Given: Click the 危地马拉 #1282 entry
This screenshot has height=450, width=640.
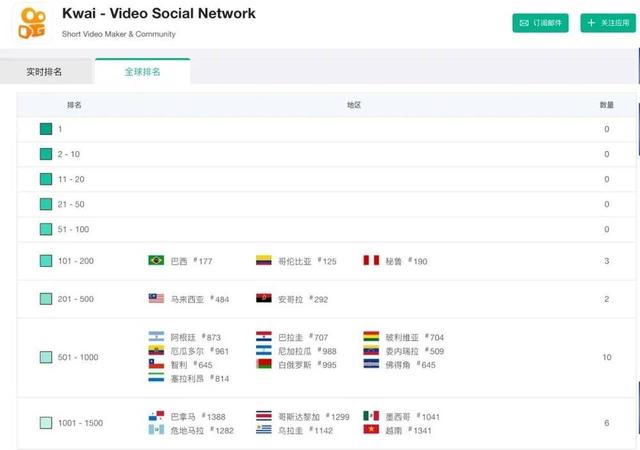Looking at the screenshot, I should [x=202, y=430].
